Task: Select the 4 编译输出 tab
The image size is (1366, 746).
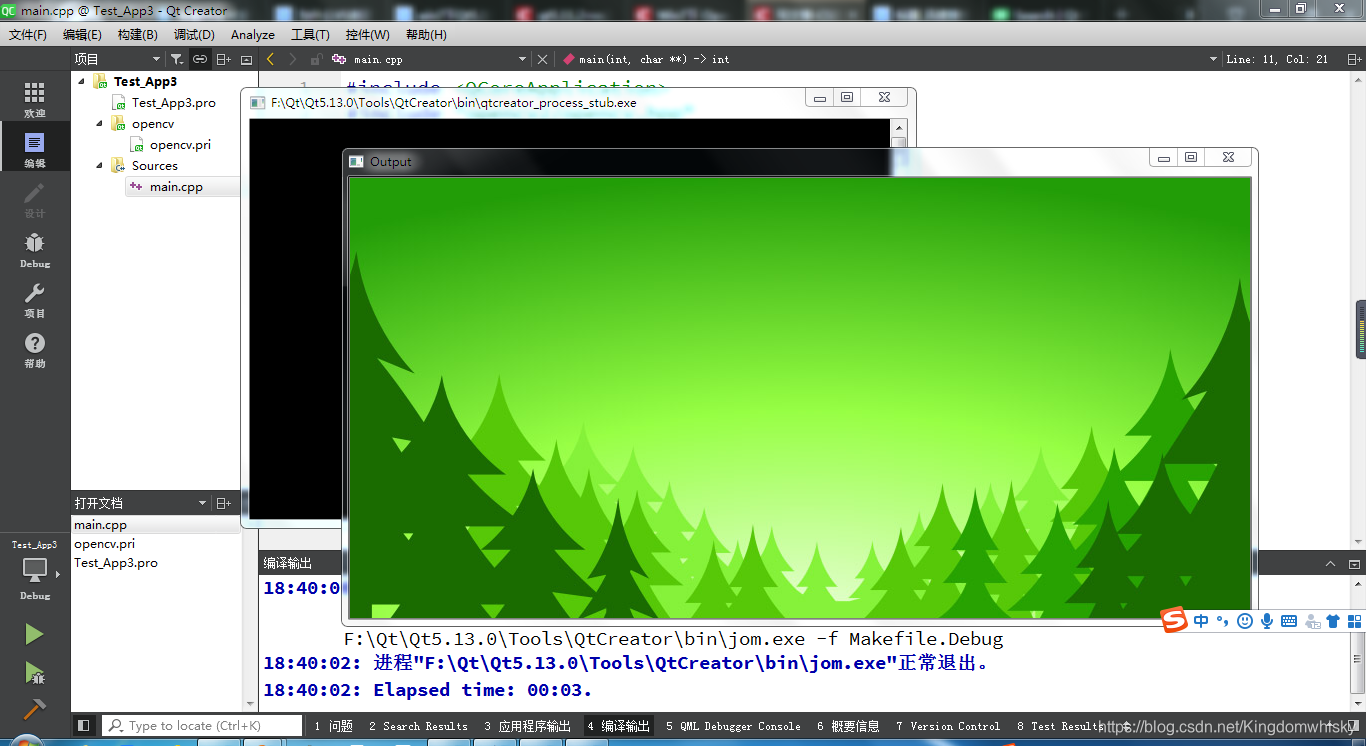Action: click(619, 726)
